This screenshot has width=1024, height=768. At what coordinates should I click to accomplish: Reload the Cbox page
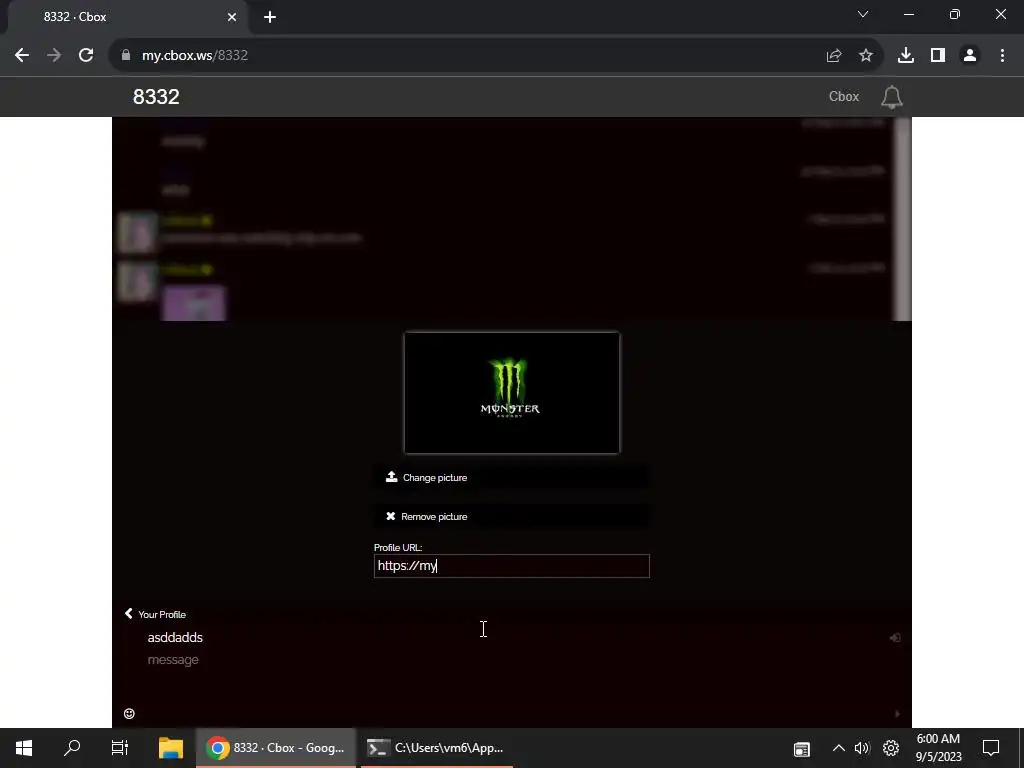tap(86, 56)
